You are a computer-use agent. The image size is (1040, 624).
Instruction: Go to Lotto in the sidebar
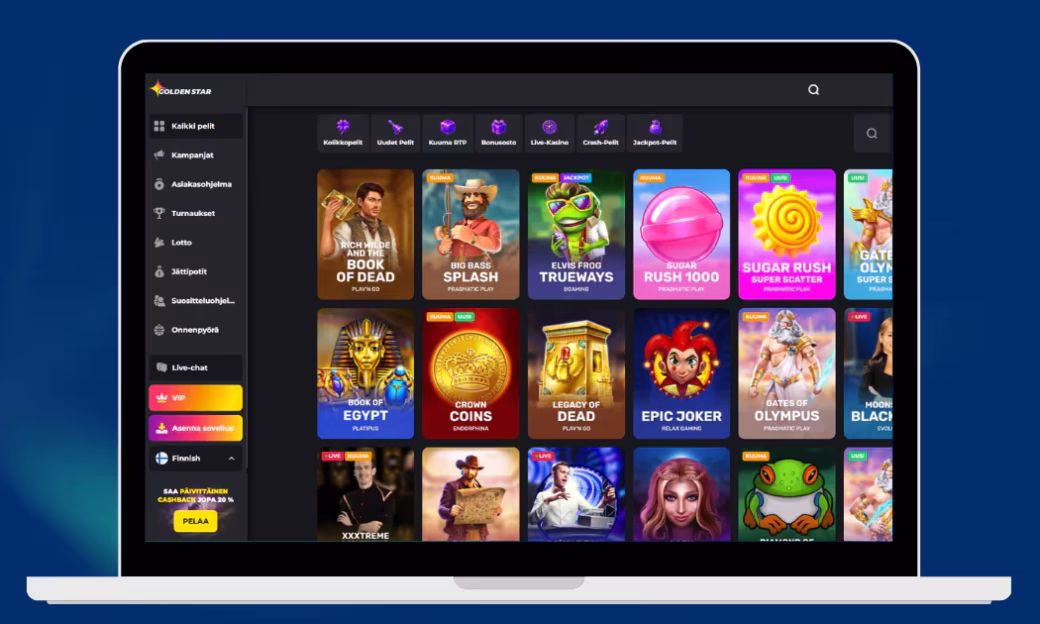pyautogui.click(x=196, y=243)
